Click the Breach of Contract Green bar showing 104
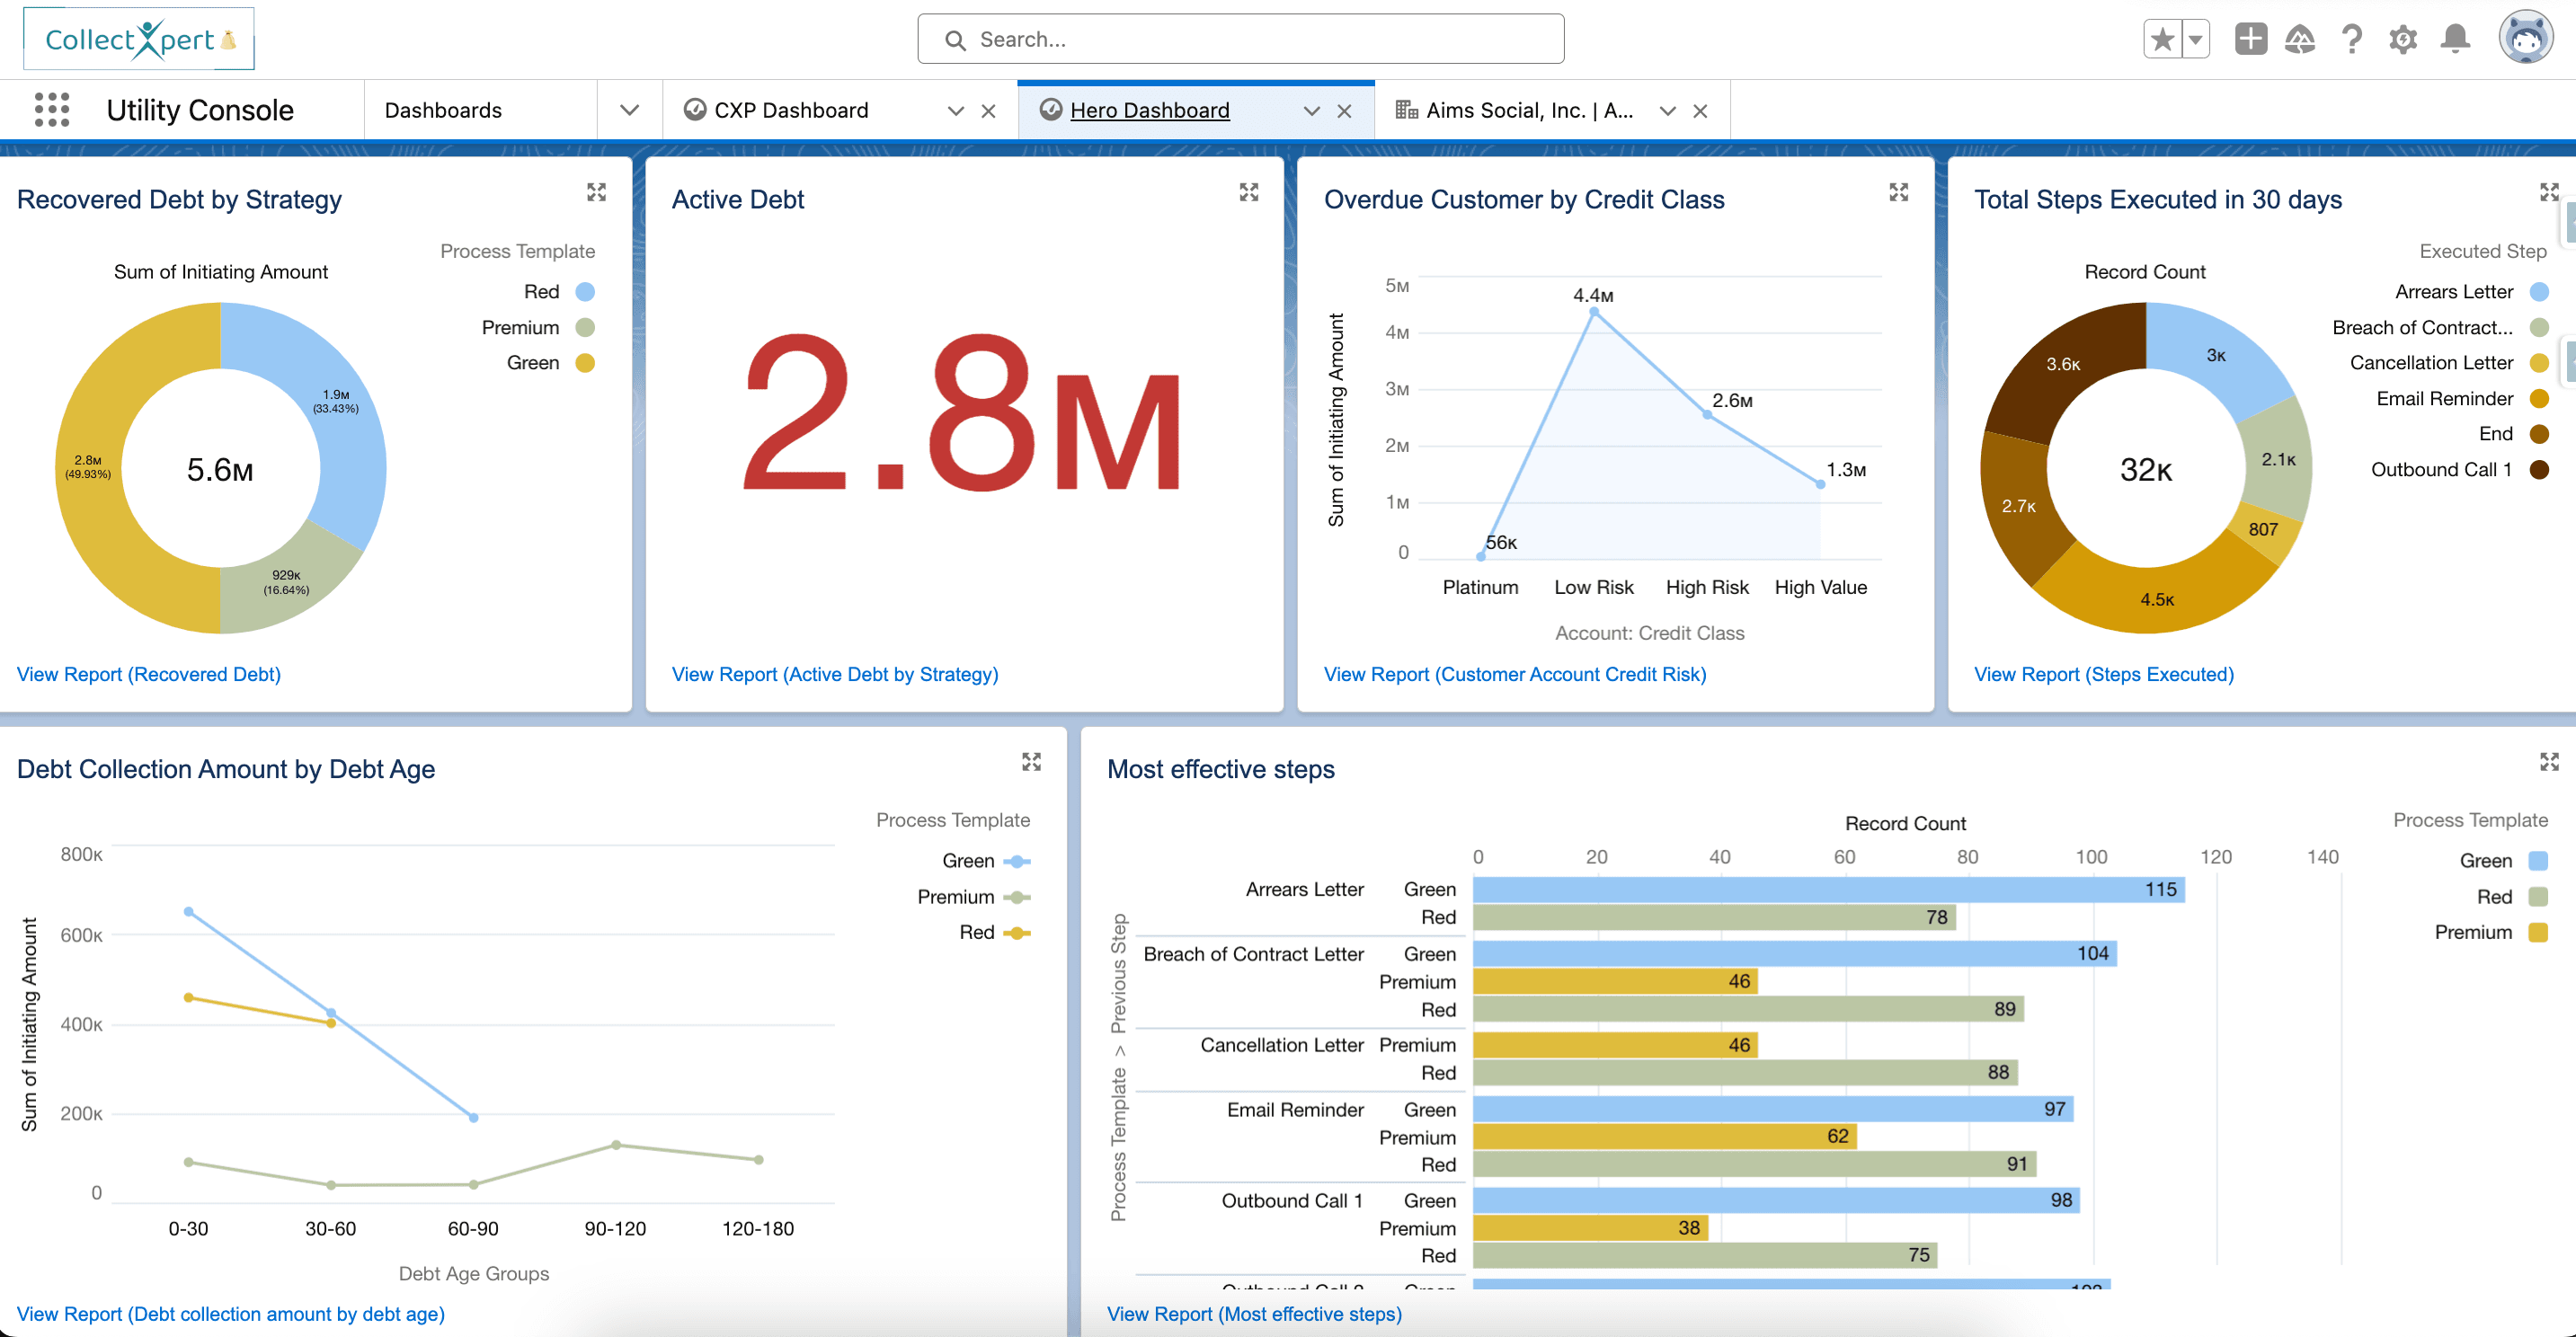Image resolution: width=2576 pixels, height=1337 pixels. tap(1795, 954)
